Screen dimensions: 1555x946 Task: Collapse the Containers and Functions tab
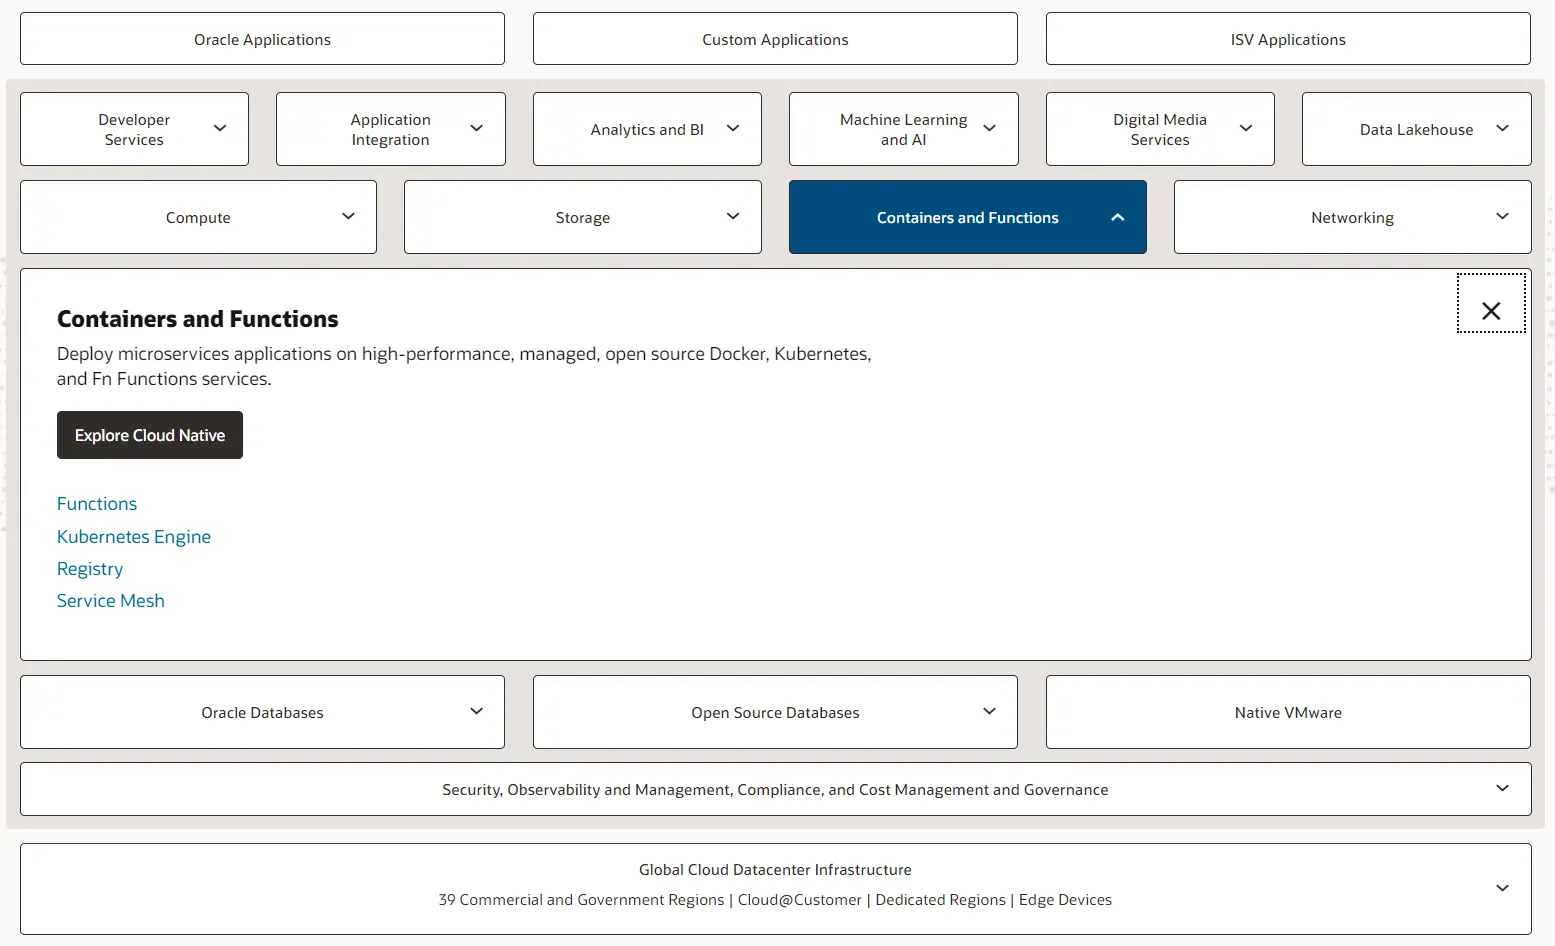pos(968,217)
